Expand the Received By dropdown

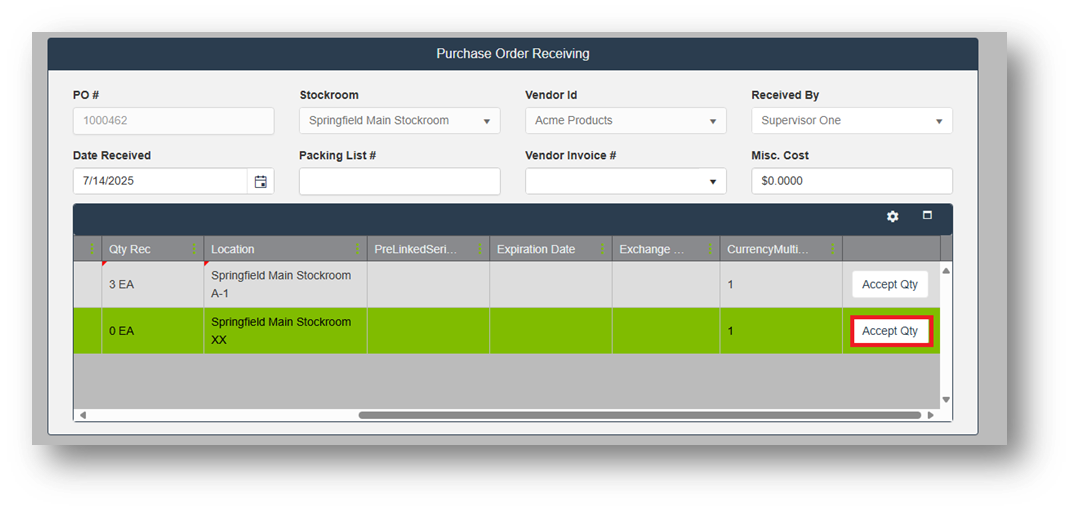939,121
